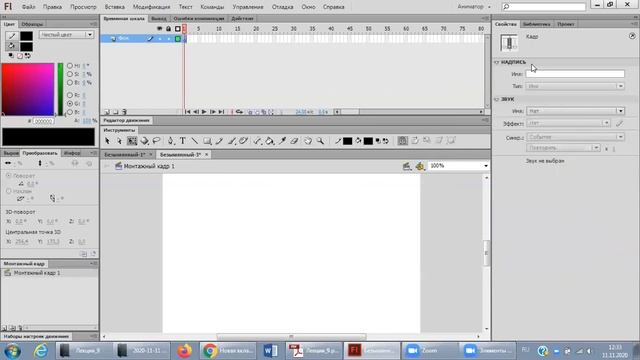Screen dimensions: 640x360
Task: Select the Pen tool
Action: [x=171, y=141]
